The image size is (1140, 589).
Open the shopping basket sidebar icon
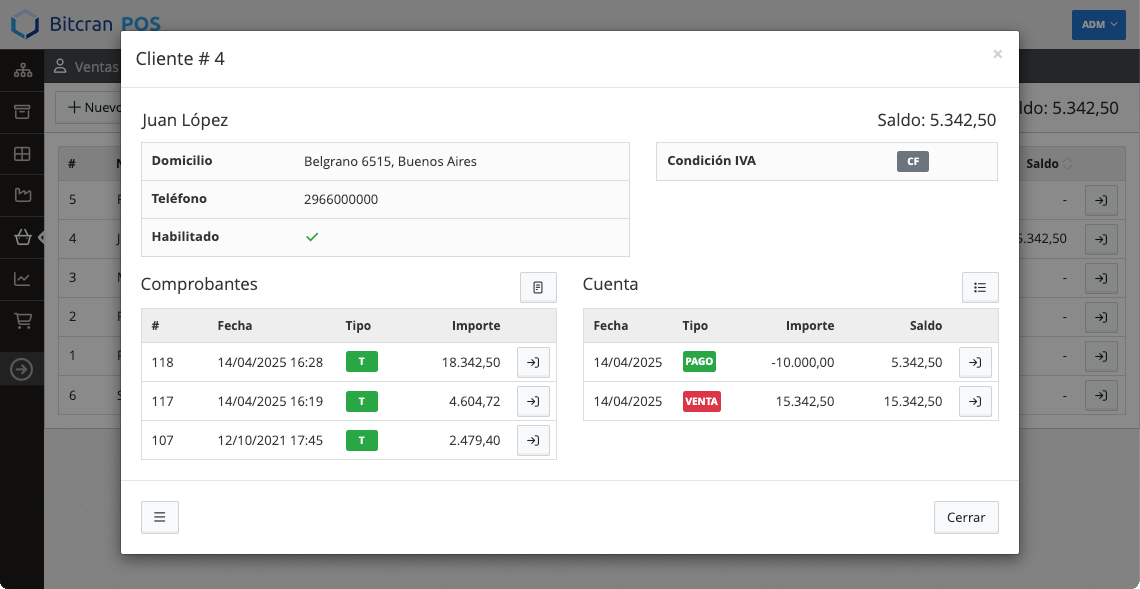coord(22,237)
